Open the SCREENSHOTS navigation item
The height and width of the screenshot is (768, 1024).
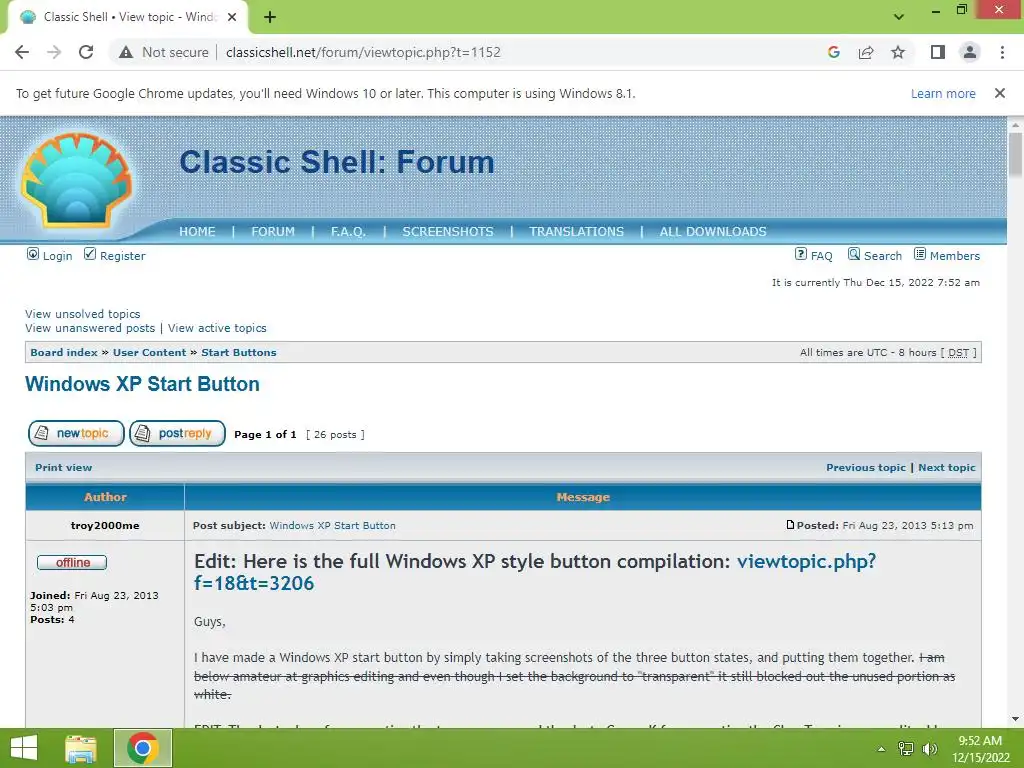point(448,232)
